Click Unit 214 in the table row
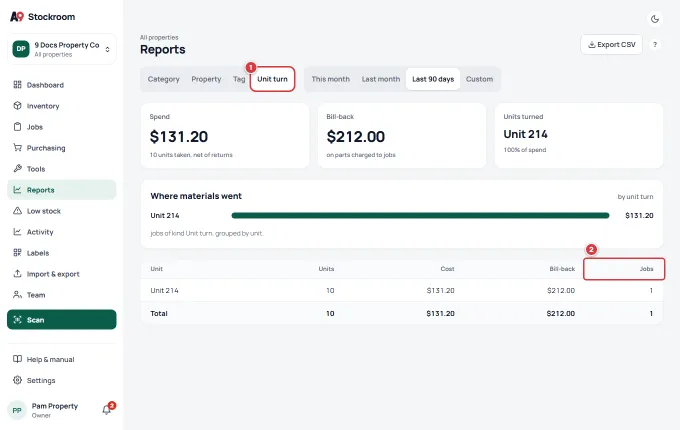Image resolution: width=680 pixels, height=430 pixels. (x=164, y=290)
